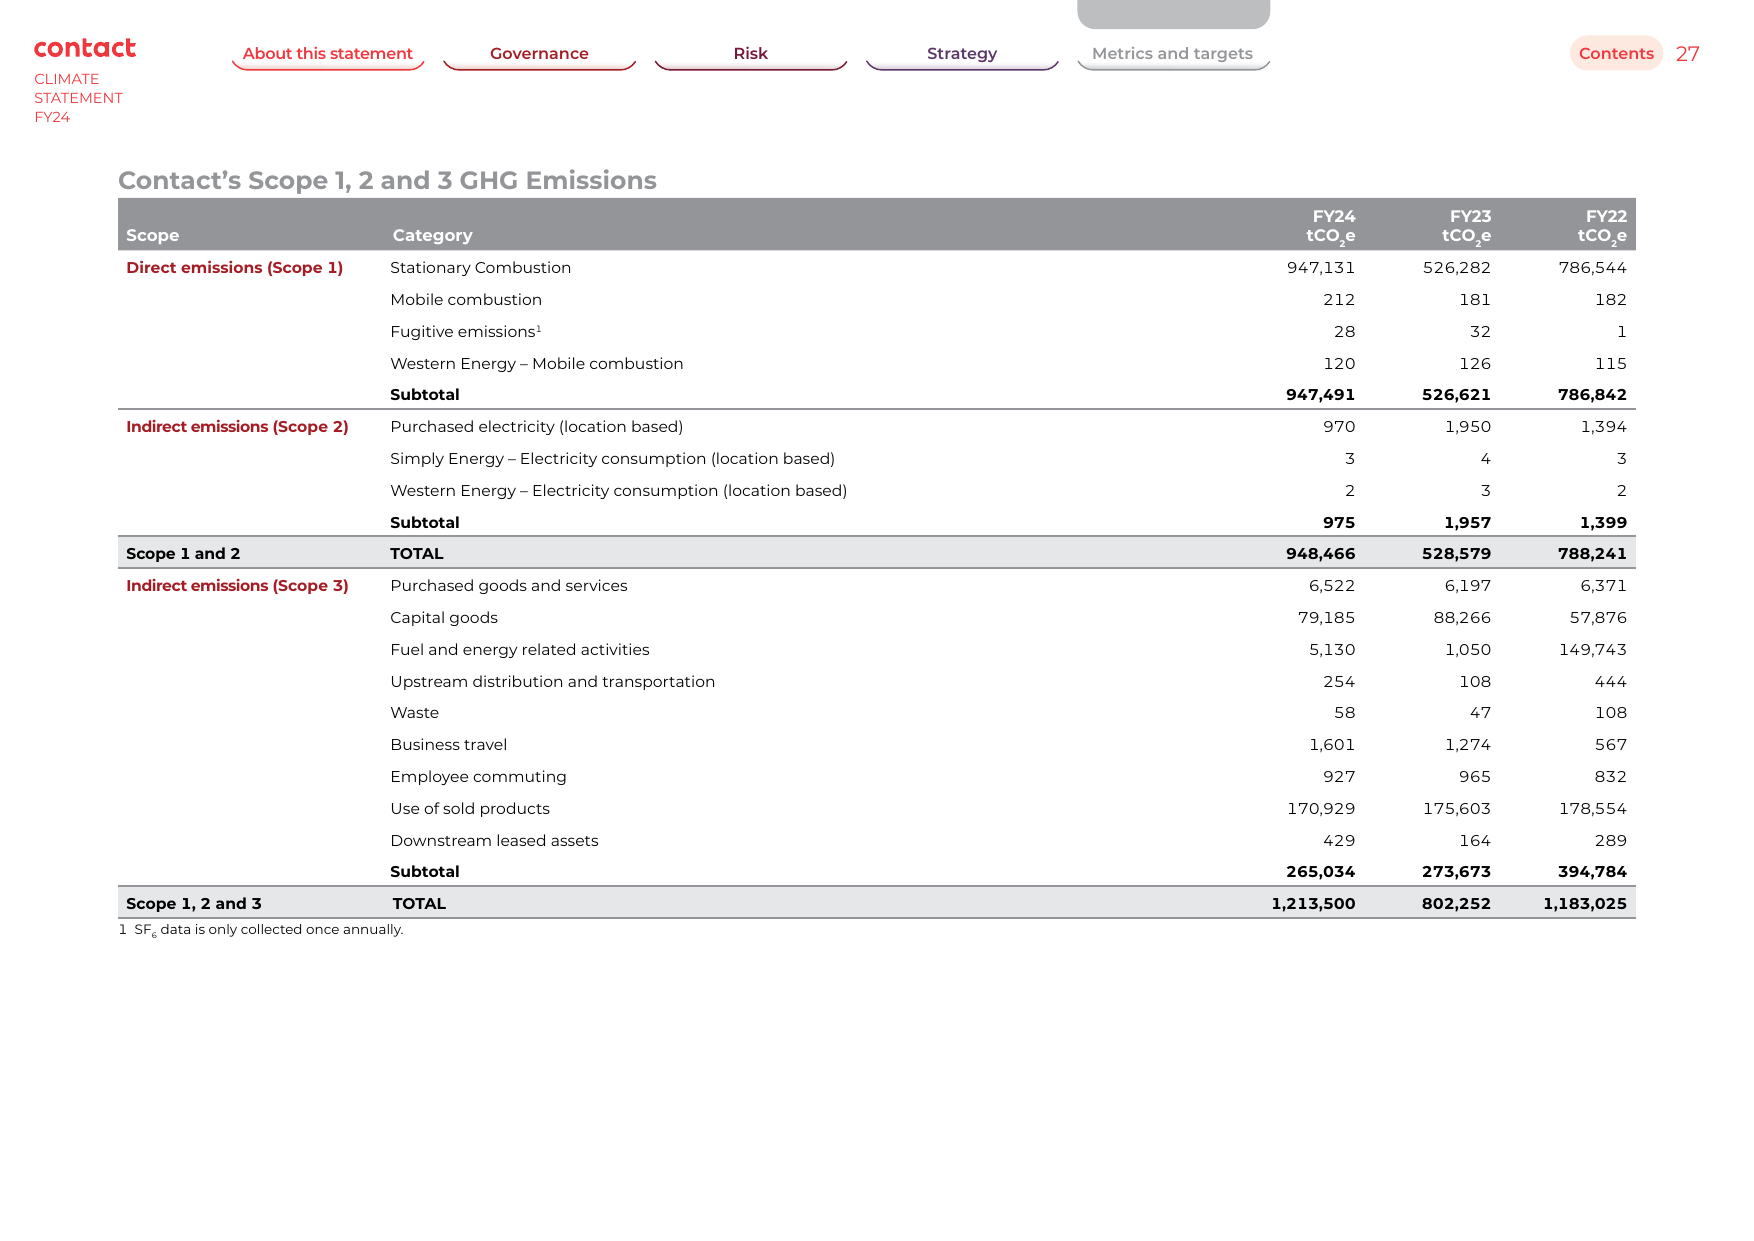Click the Direct emissions (Scope 1) label
The image size is (1754, 1241).
click(x=235, y=268)
